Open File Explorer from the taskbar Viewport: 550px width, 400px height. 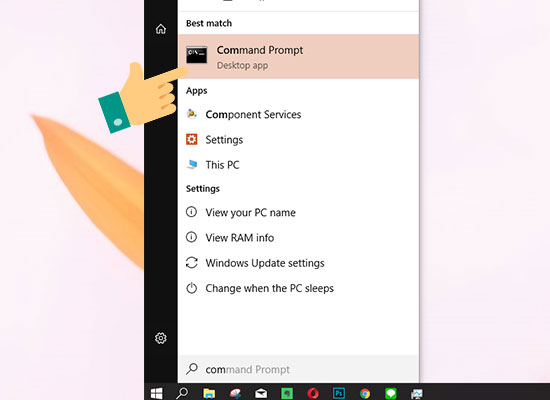point(209,393)
